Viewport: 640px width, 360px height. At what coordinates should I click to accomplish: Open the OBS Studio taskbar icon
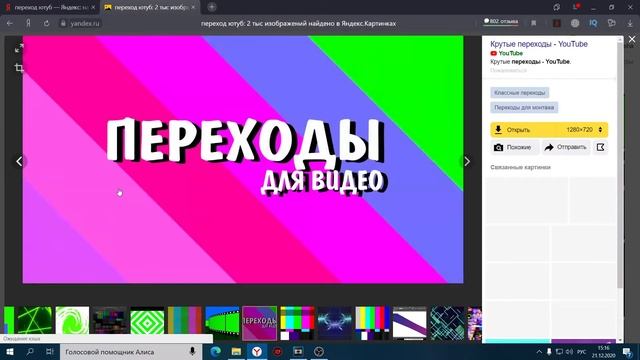319,351
